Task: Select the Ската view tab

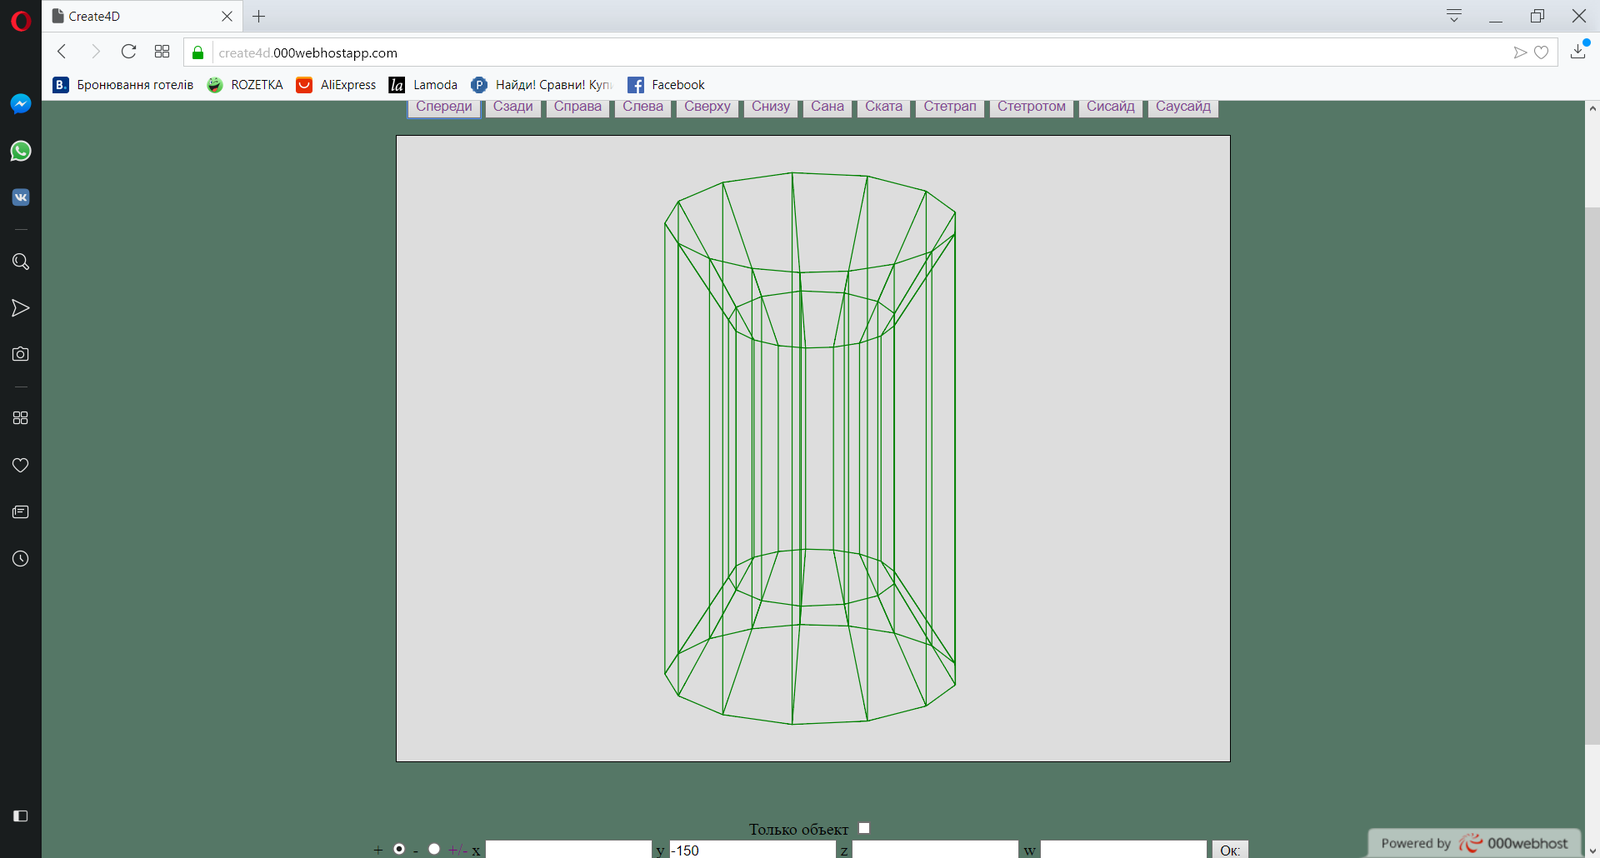Action: 884,107
